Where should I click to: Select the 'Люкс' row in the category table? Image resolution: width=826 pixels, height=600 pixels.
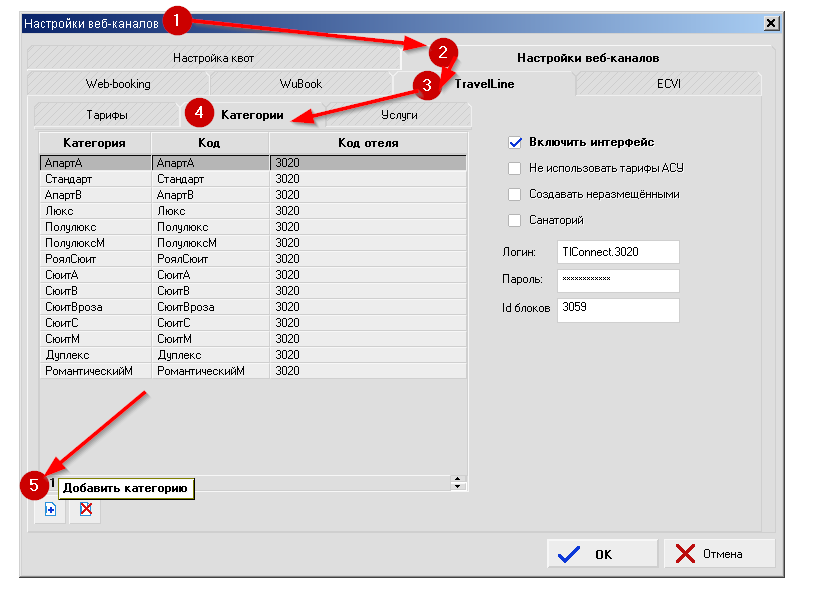pos(95,211)
